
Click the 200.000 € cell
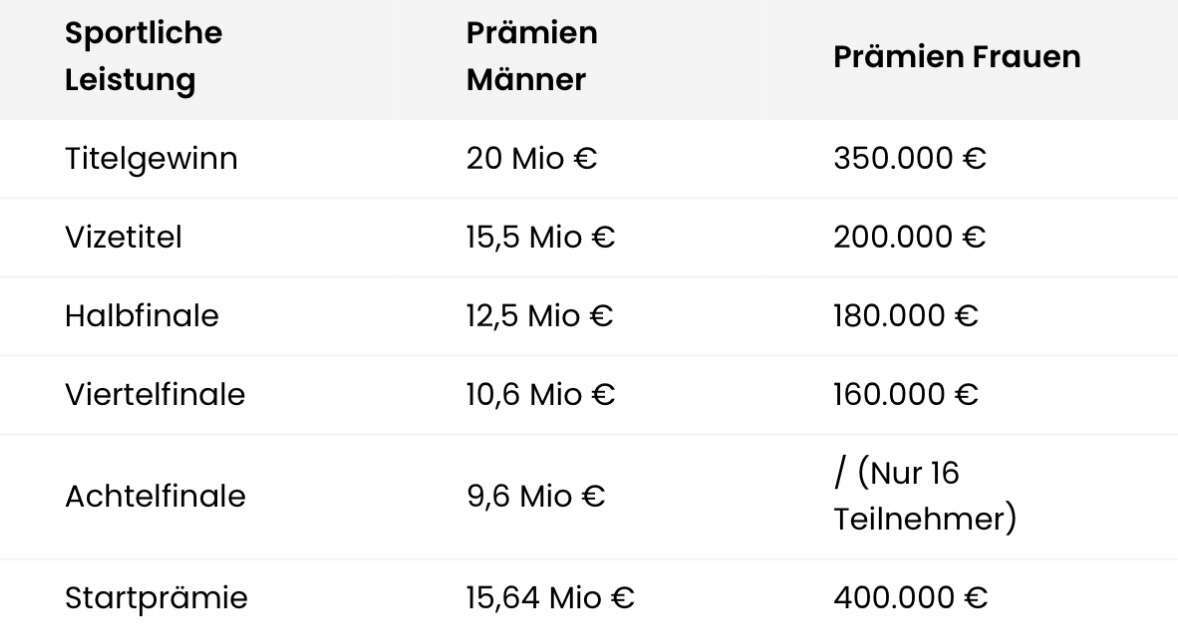[909, 238]
